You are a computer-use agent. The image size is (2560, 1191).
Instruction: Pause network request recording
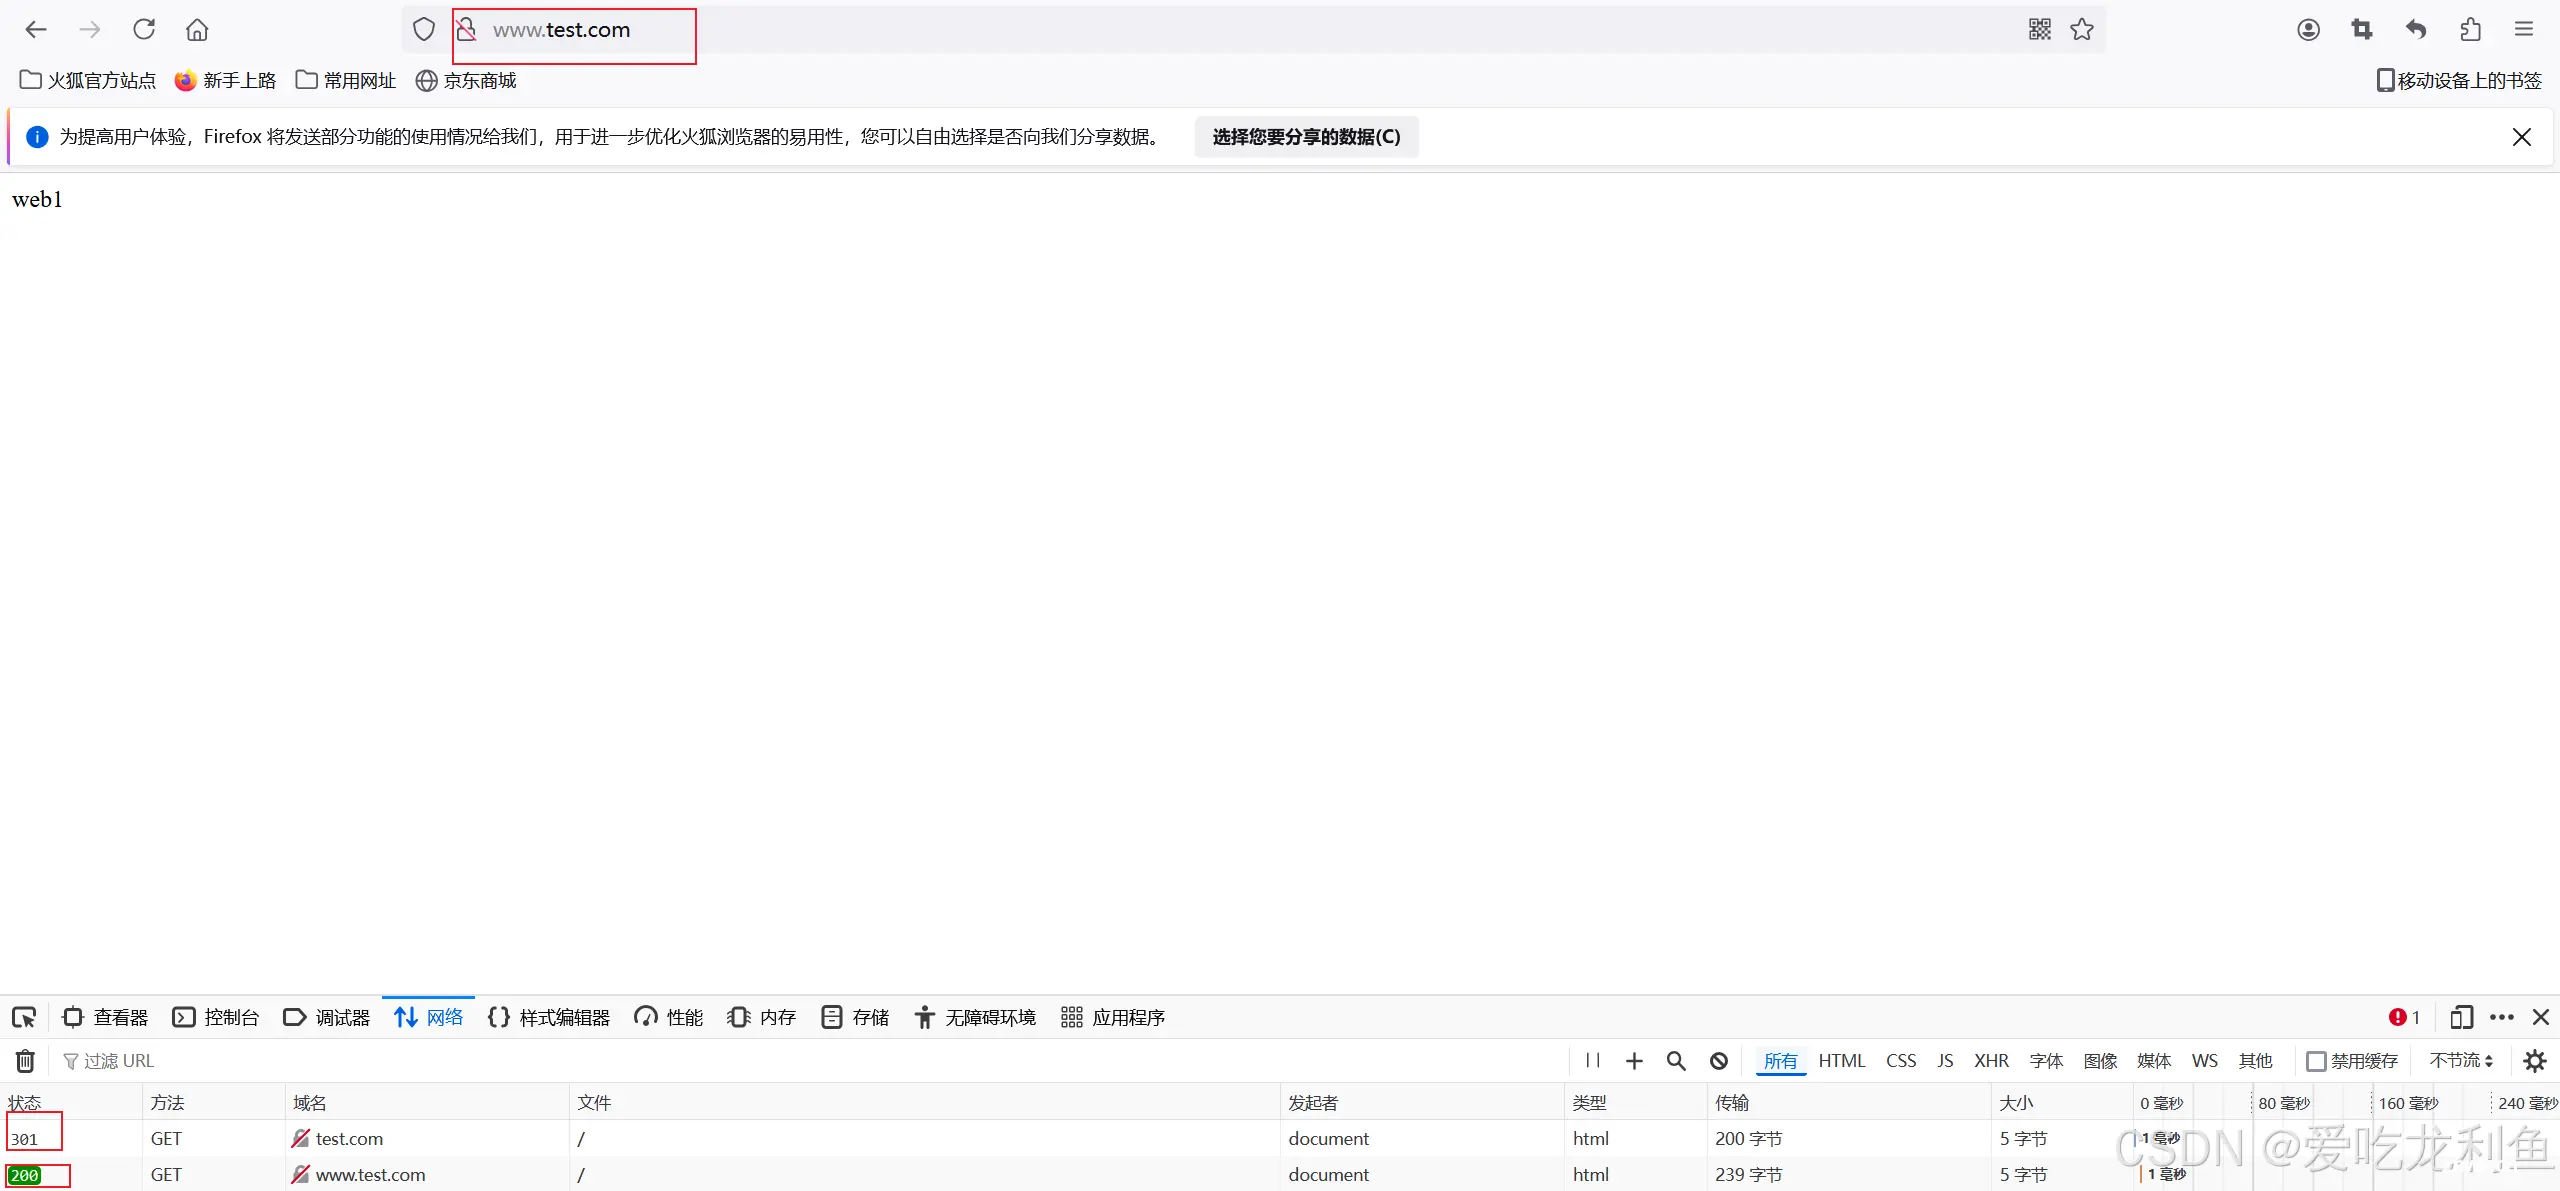[x=1593, y=1061]
